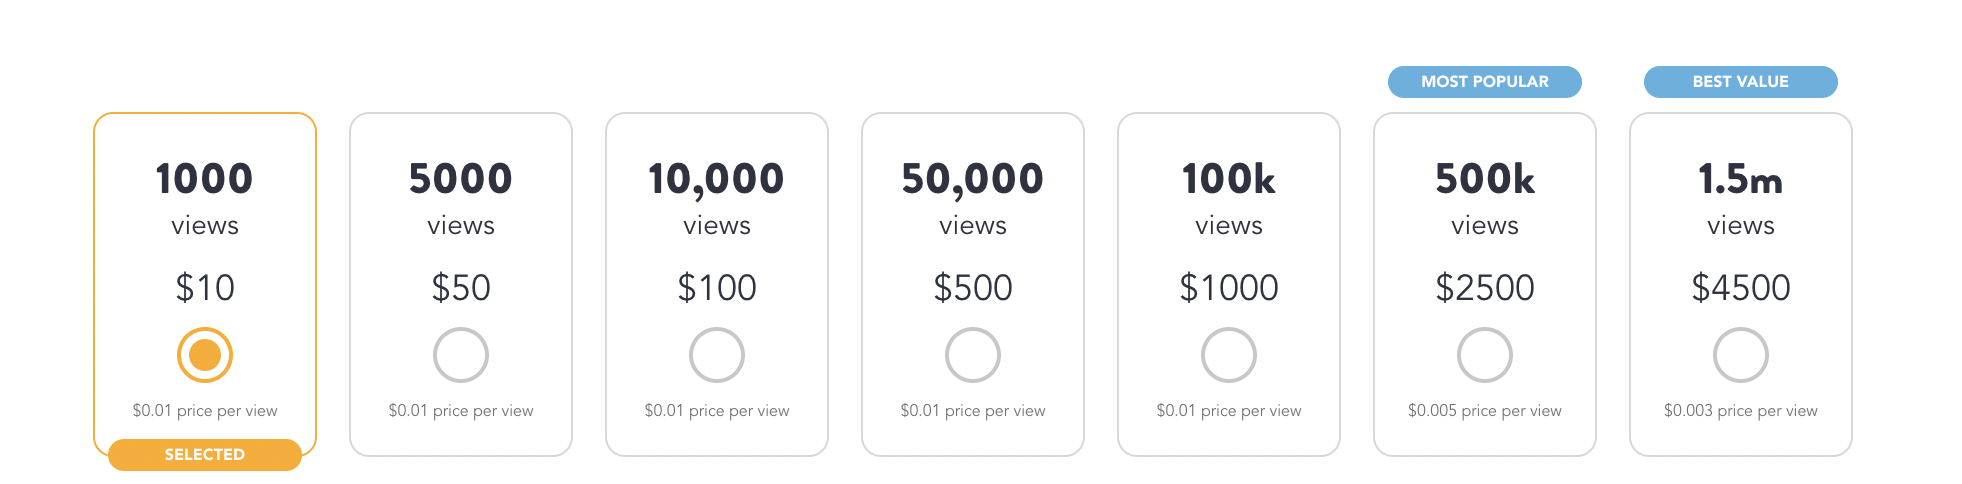Screen dimensions: 1962x484
Task: Click the $100 price in 10,000 views card
Action: point(717,288)
